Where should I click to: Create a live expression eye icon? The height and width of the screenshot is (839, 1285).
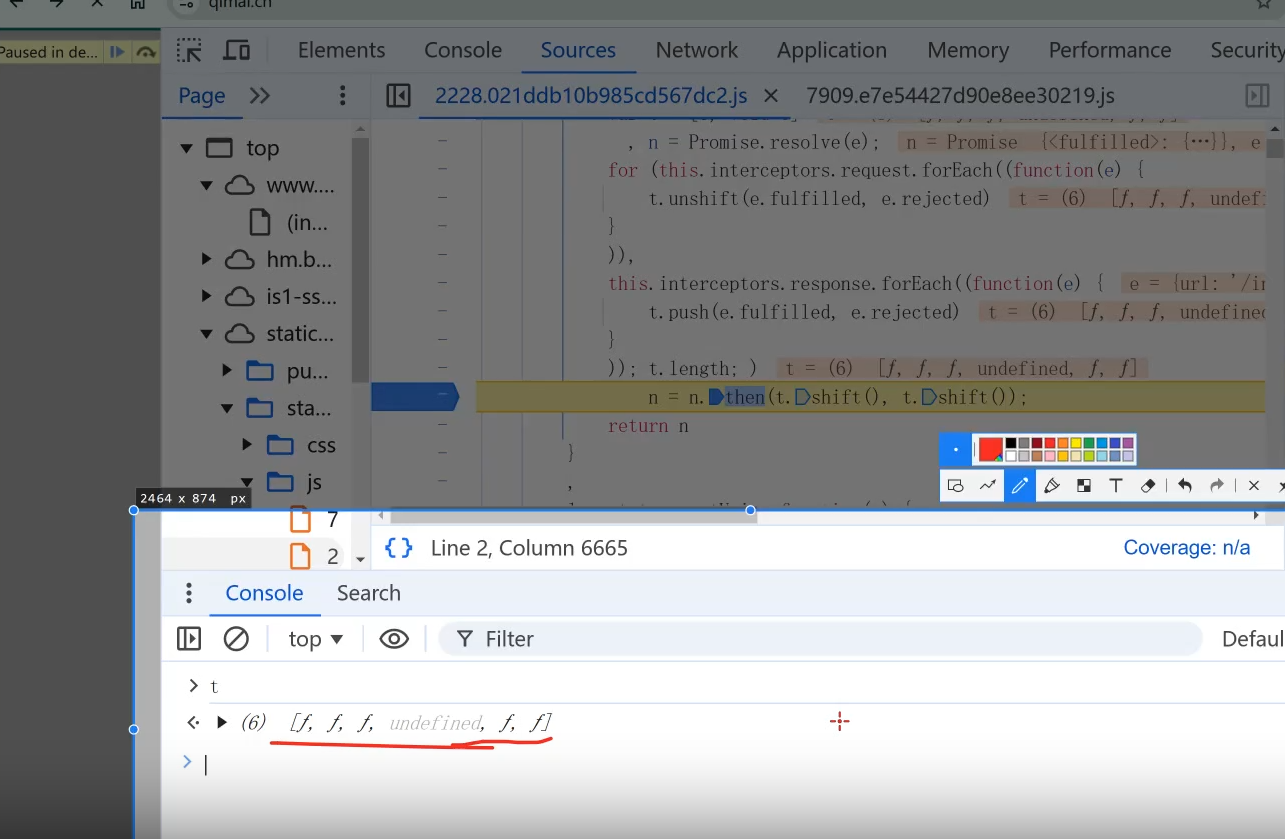pos(394,639)
